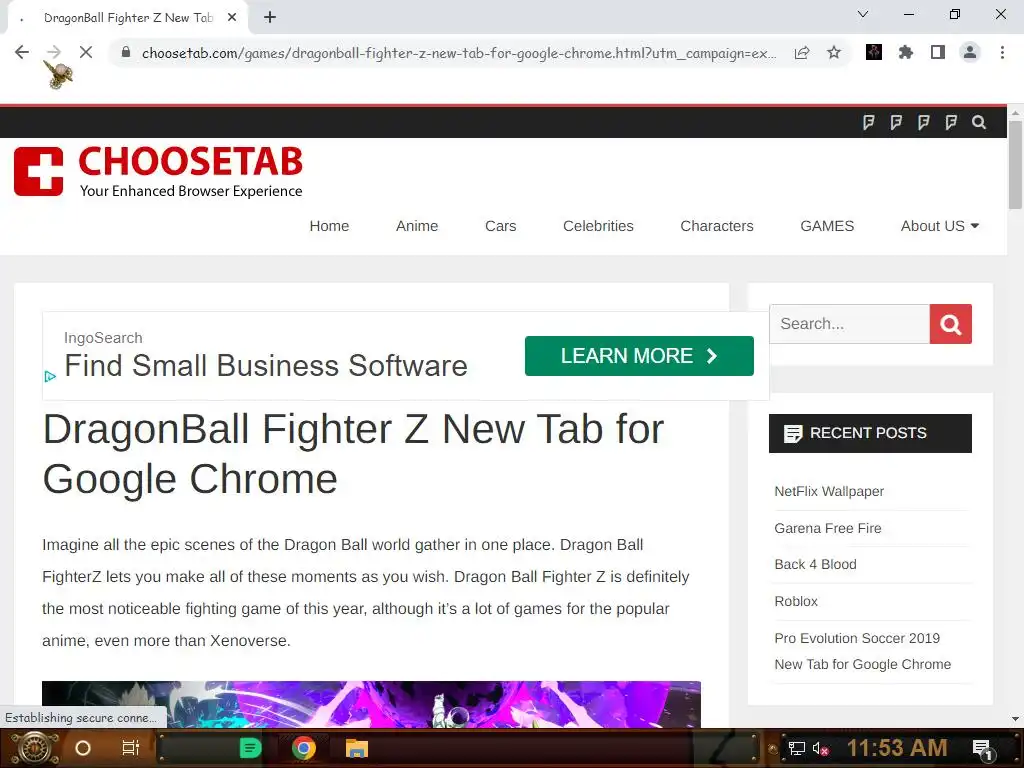
Task: Click the DragonBall Fighter Z page heading
Action: click(x=353, y=455)
